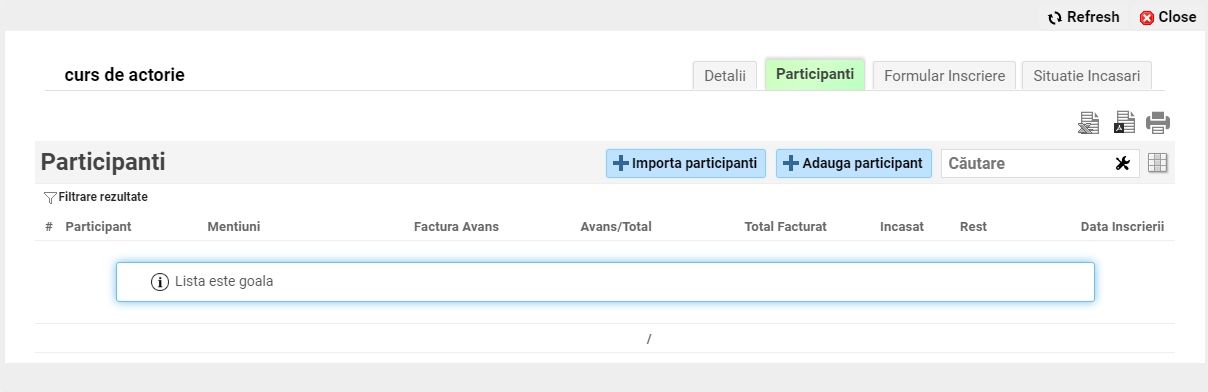Sort by Data Inscrierii column

[1123, 227]
